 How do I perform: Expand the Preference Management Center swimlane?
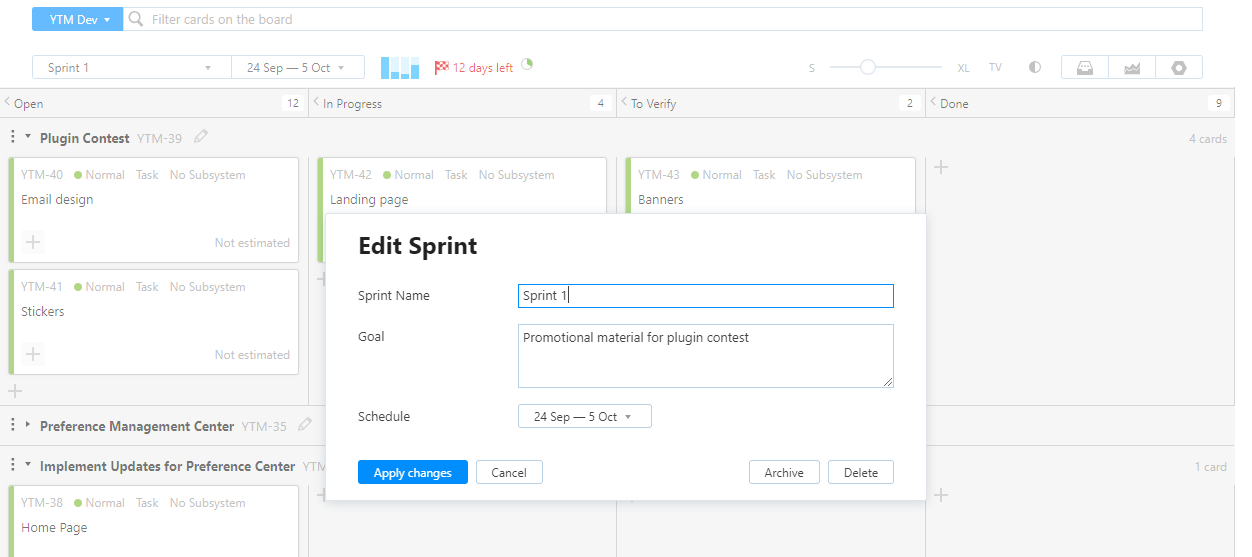tap(28, 425)
